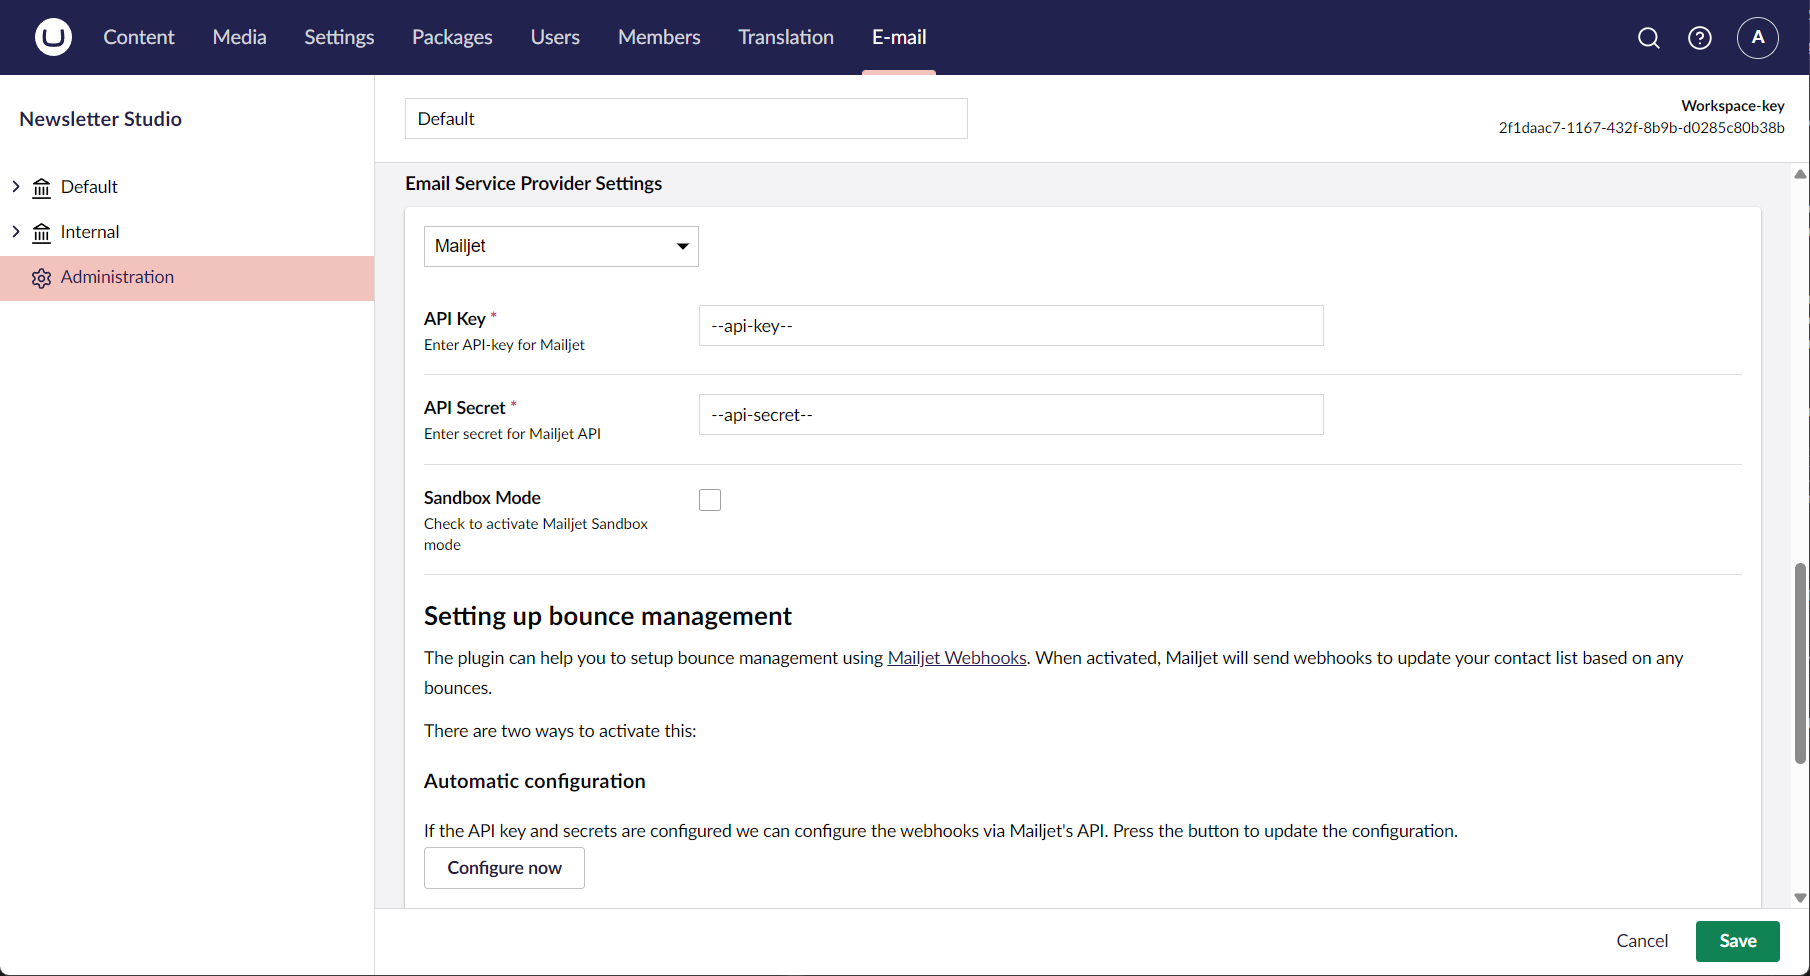Click the scrollbar up arrow

tap(1800, 174)
